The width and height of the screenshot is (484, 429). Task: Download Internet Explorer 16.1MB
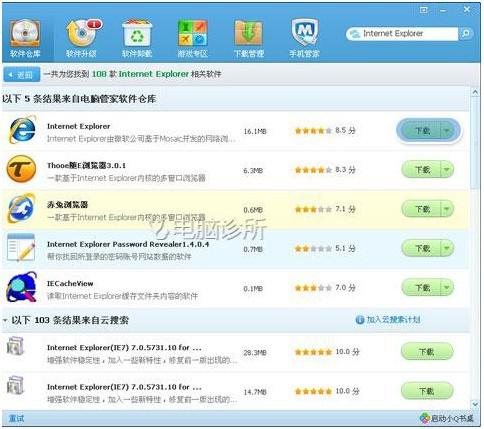coord(421,131)
